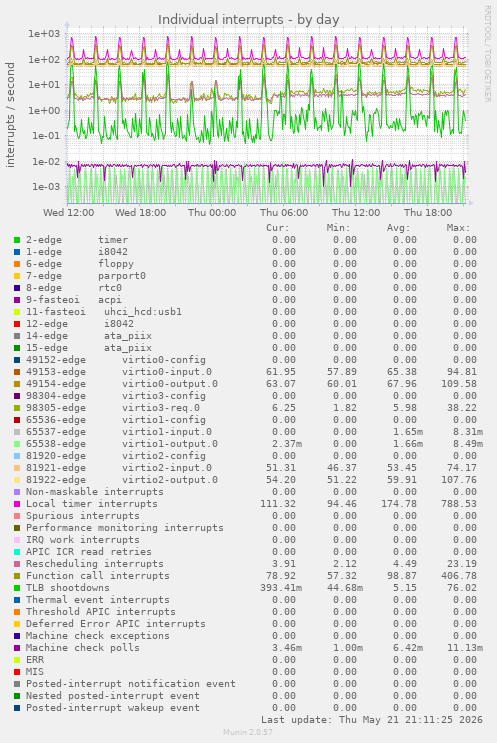Click the magenta Local timer interrupts swatch
Viewport: 497px width, 743px height.
coord(17,504)
